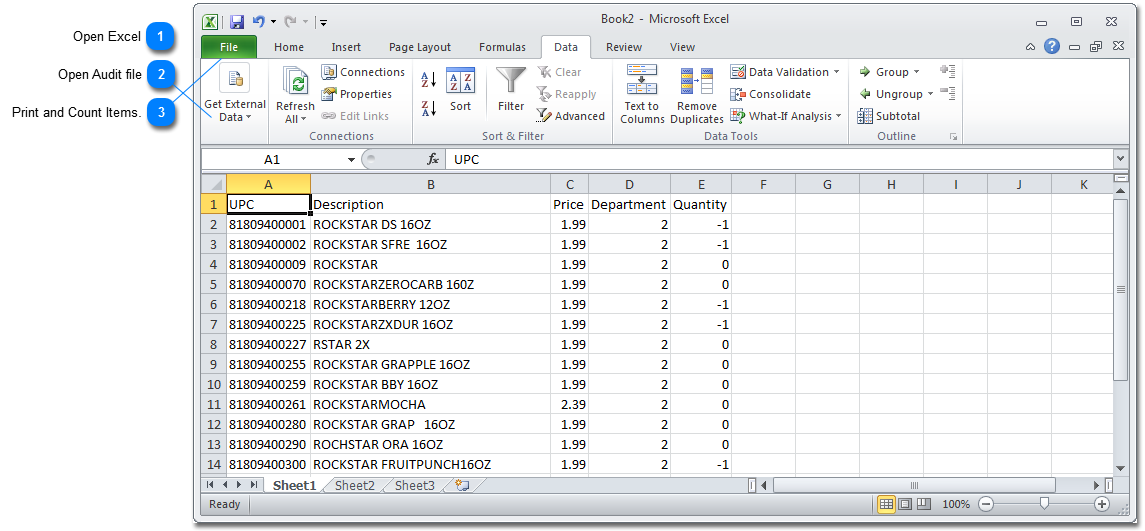Open the Sort dialog
This screenshot has height=531, width=1145.
[x=460, y=91]
